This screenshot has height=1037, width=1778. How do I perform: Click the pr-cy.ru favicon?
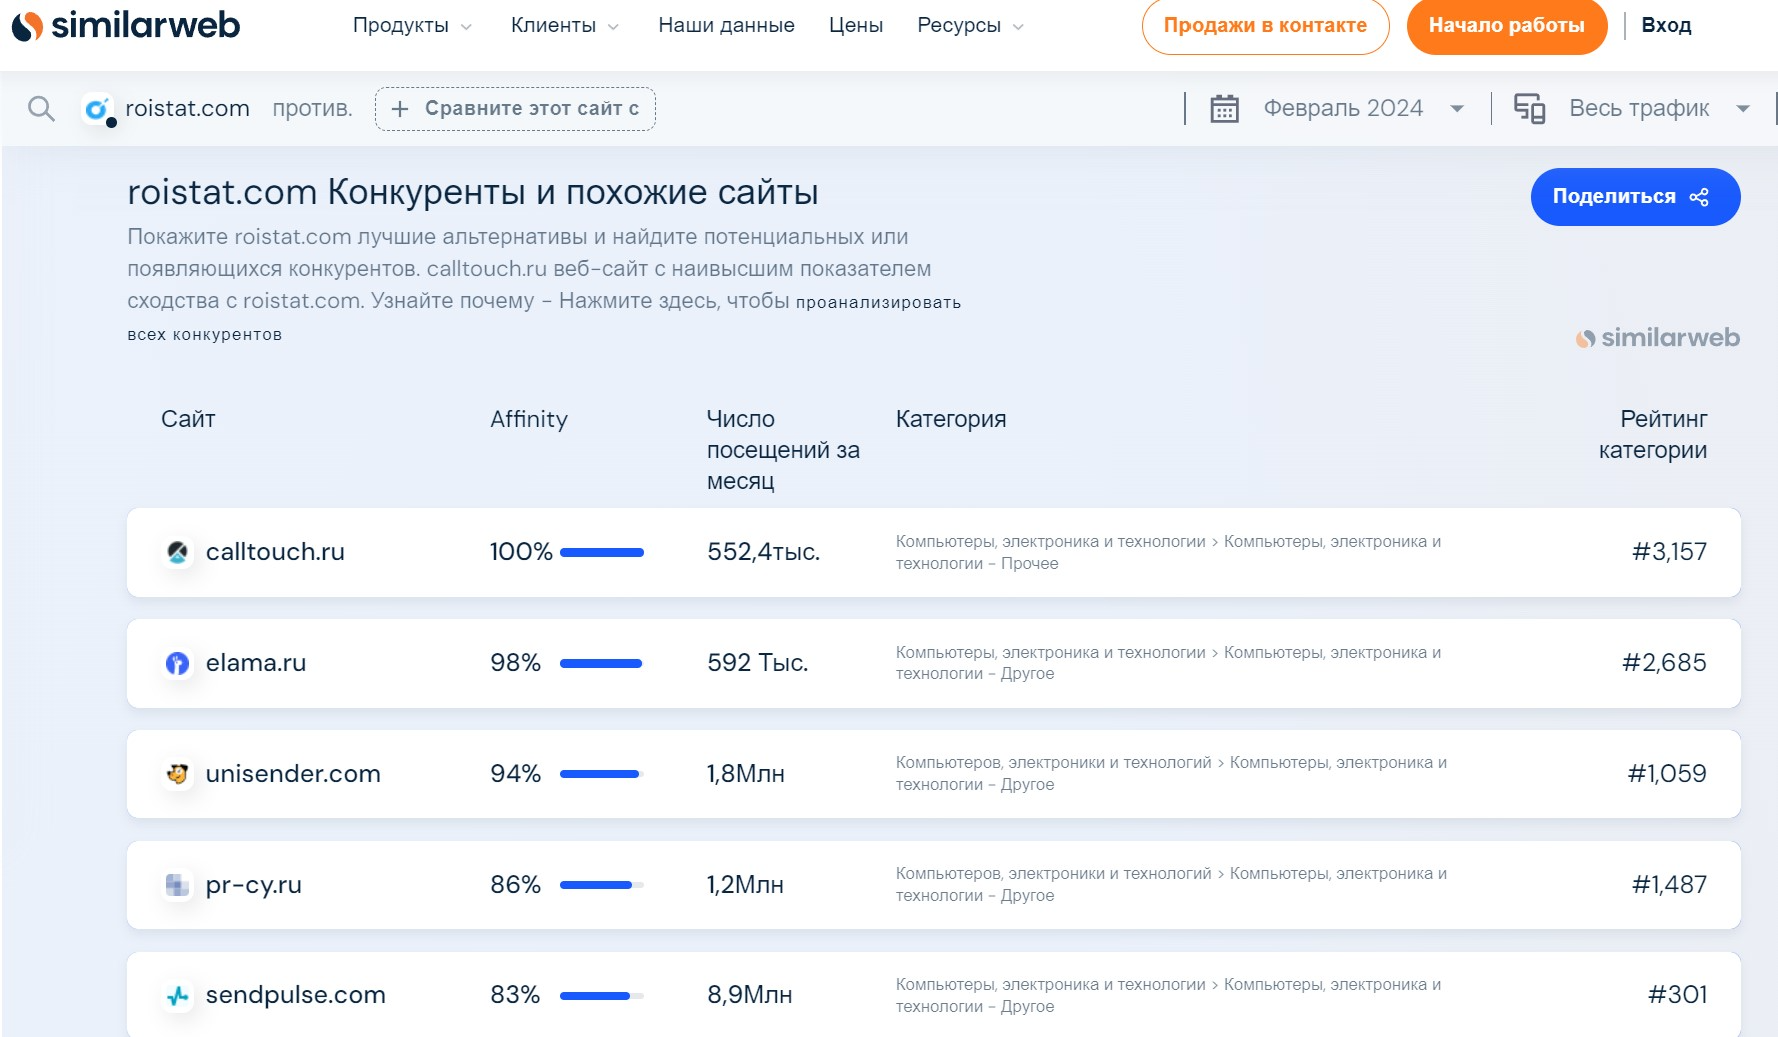pyautogui.click(x=178, y=885)
